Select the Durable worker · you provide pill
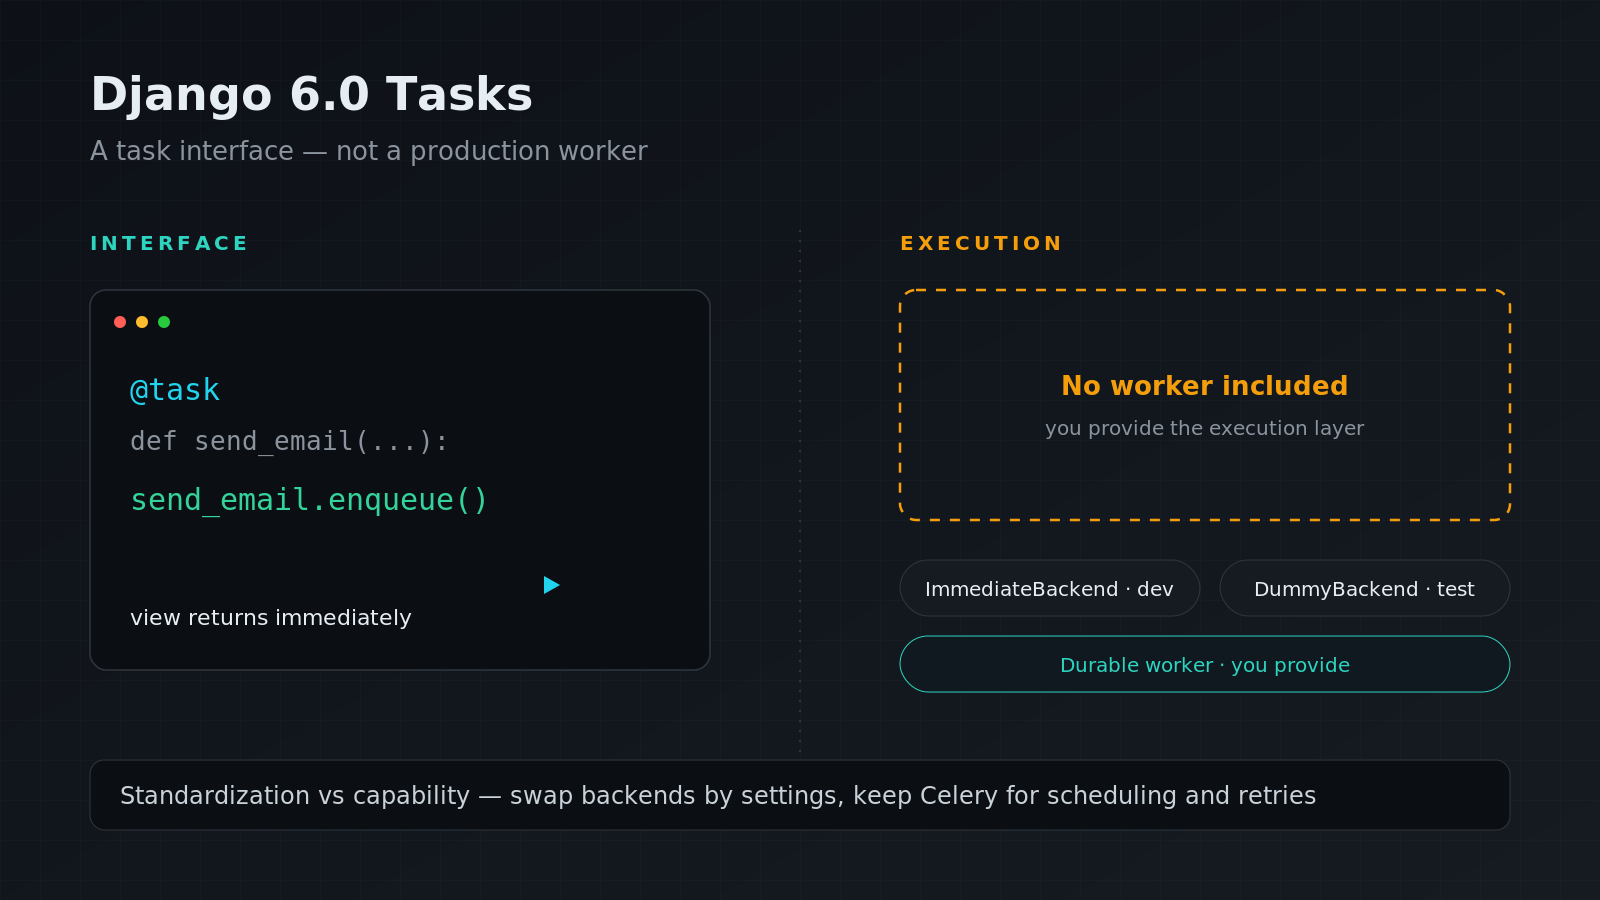 click(x=1205, y=664)
